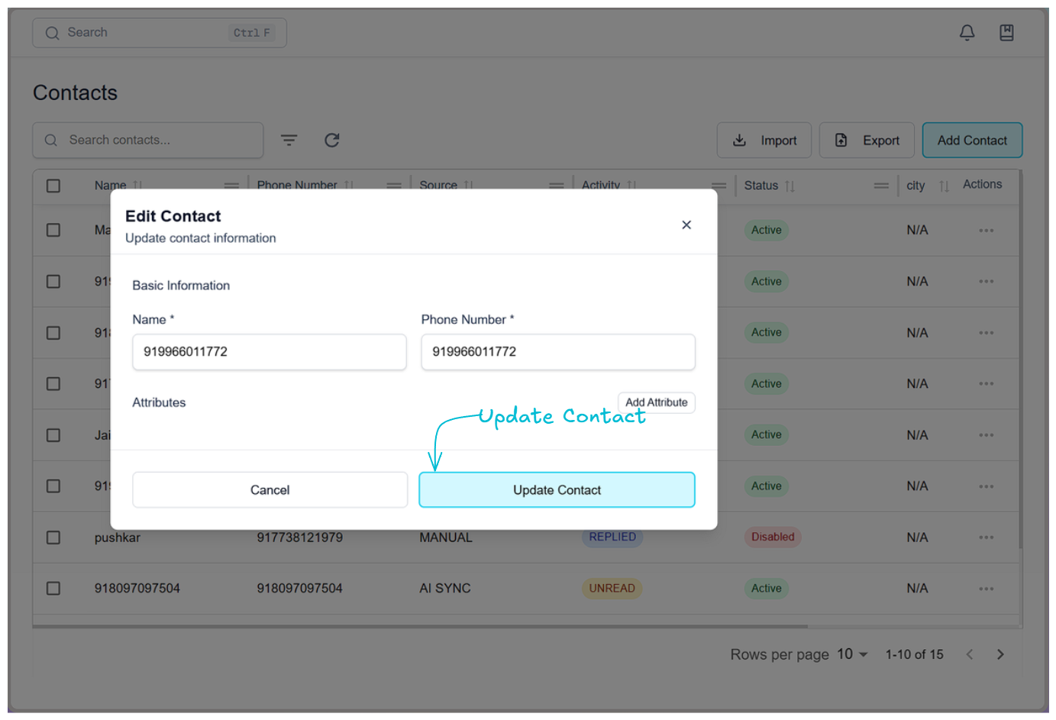Go to next page of contacts
Viewport: 1056px width, 720px height.
[1000, 654]
